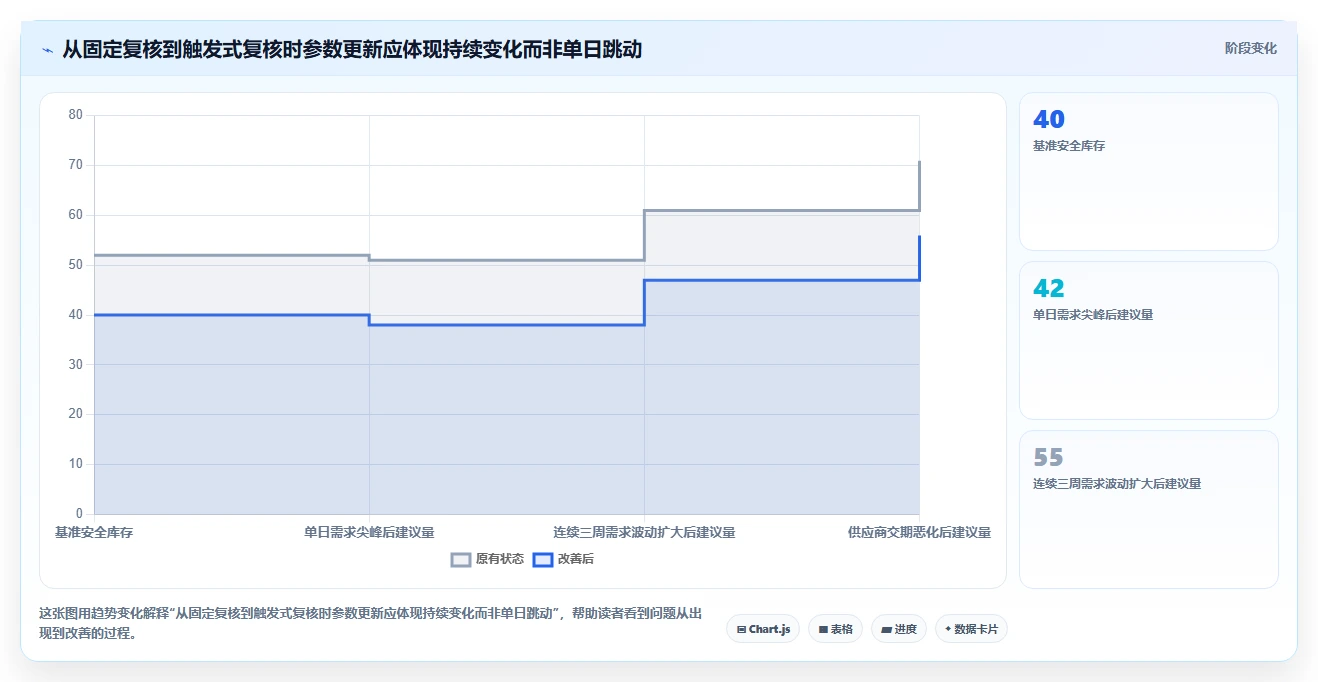Click the y-axis value 10
1318x682 pixels.
point(76,464)
